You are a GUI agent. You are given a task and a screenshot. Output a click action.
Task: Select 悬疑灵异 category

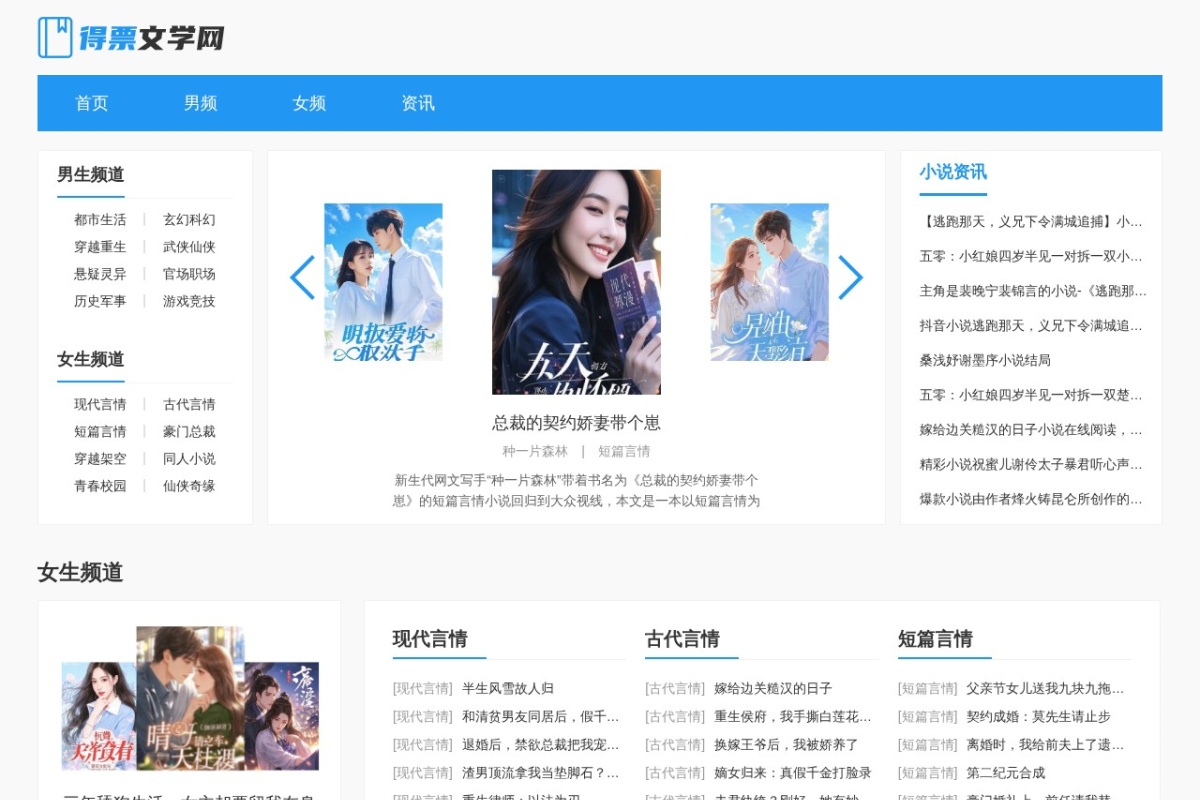point(100,273)
